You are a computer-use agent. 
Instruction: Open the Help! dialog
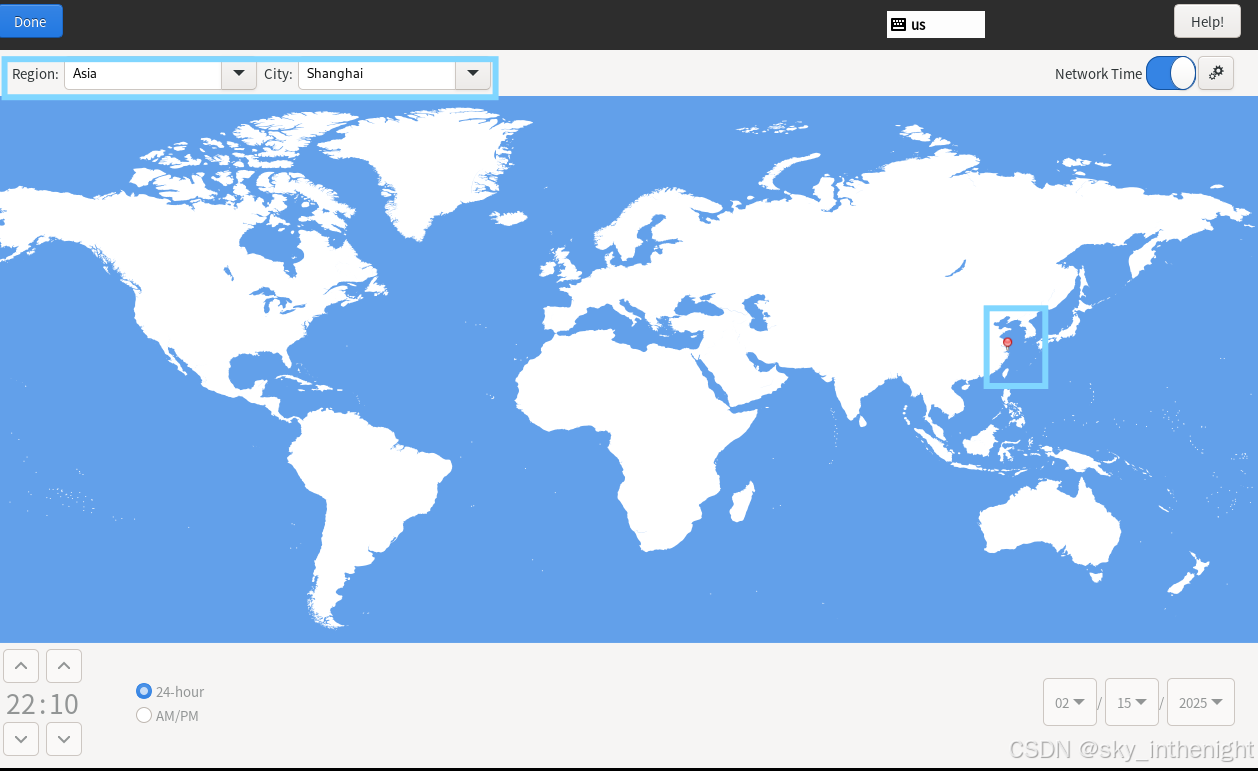1207,22
